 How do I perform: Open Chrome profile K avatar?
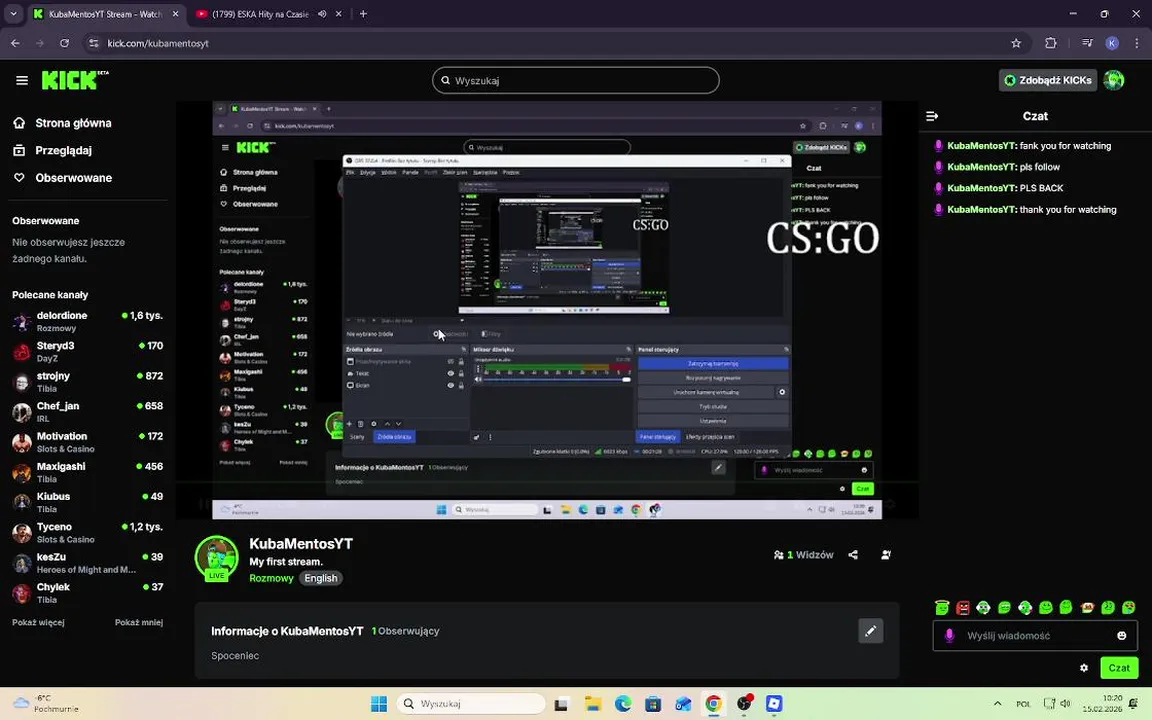coord(1112,43)
